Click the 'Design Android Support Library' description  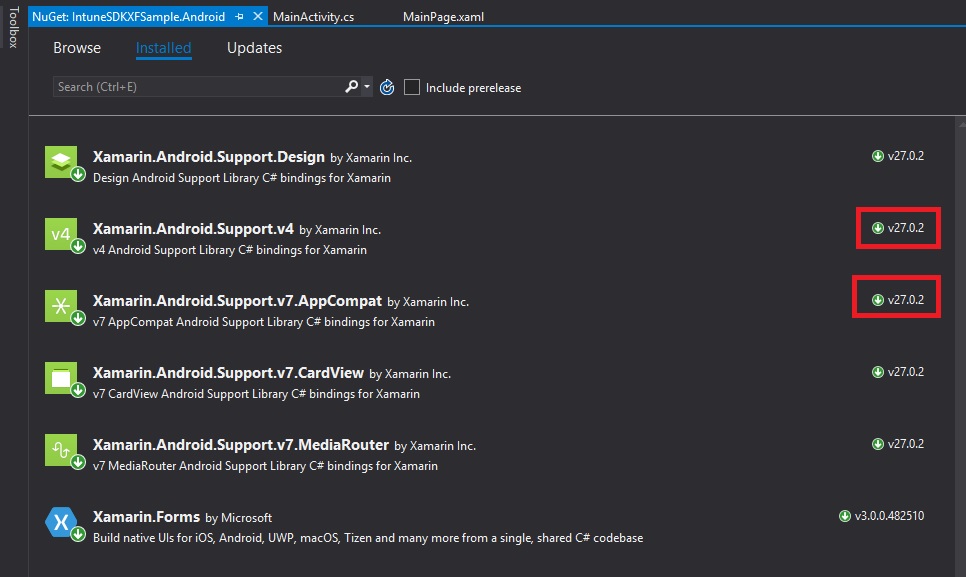click(x=242, y=178)
